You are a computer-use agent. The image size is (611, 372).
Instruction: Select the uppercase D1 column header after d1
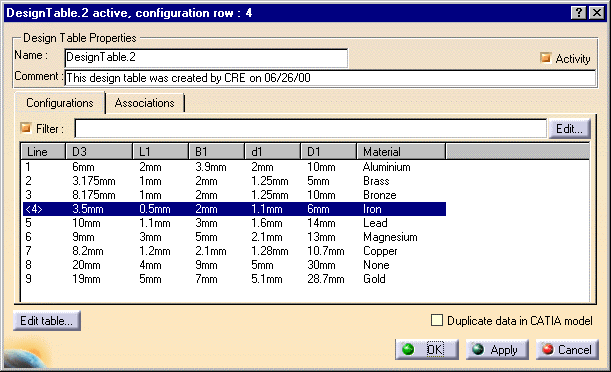(x=329, y=152)
